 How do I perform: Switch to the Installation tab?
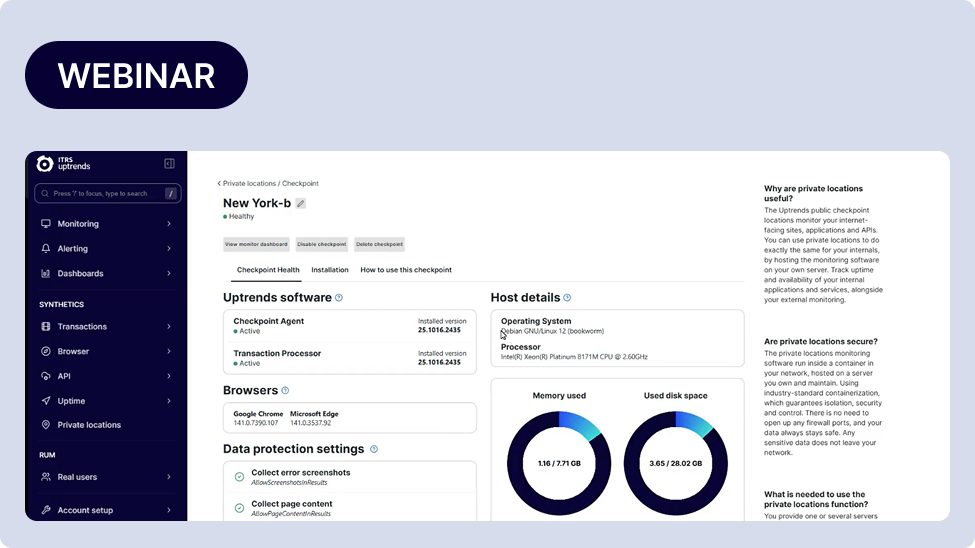330,270
